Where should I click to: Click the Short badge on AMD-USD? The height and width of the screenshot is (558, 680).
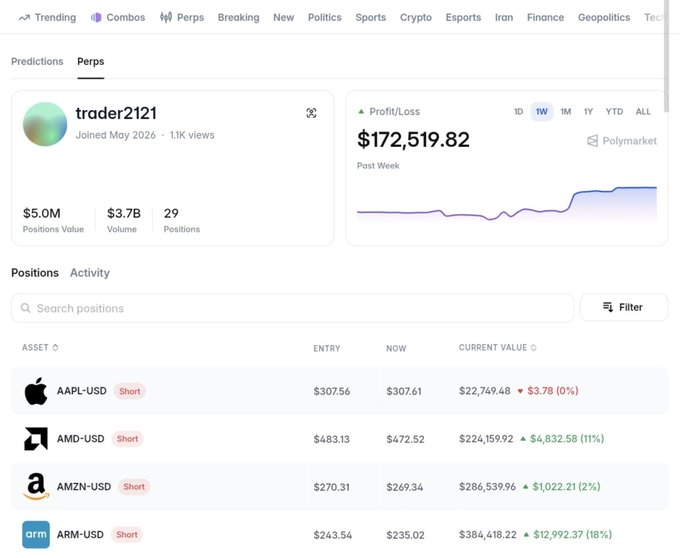[127, 439]
